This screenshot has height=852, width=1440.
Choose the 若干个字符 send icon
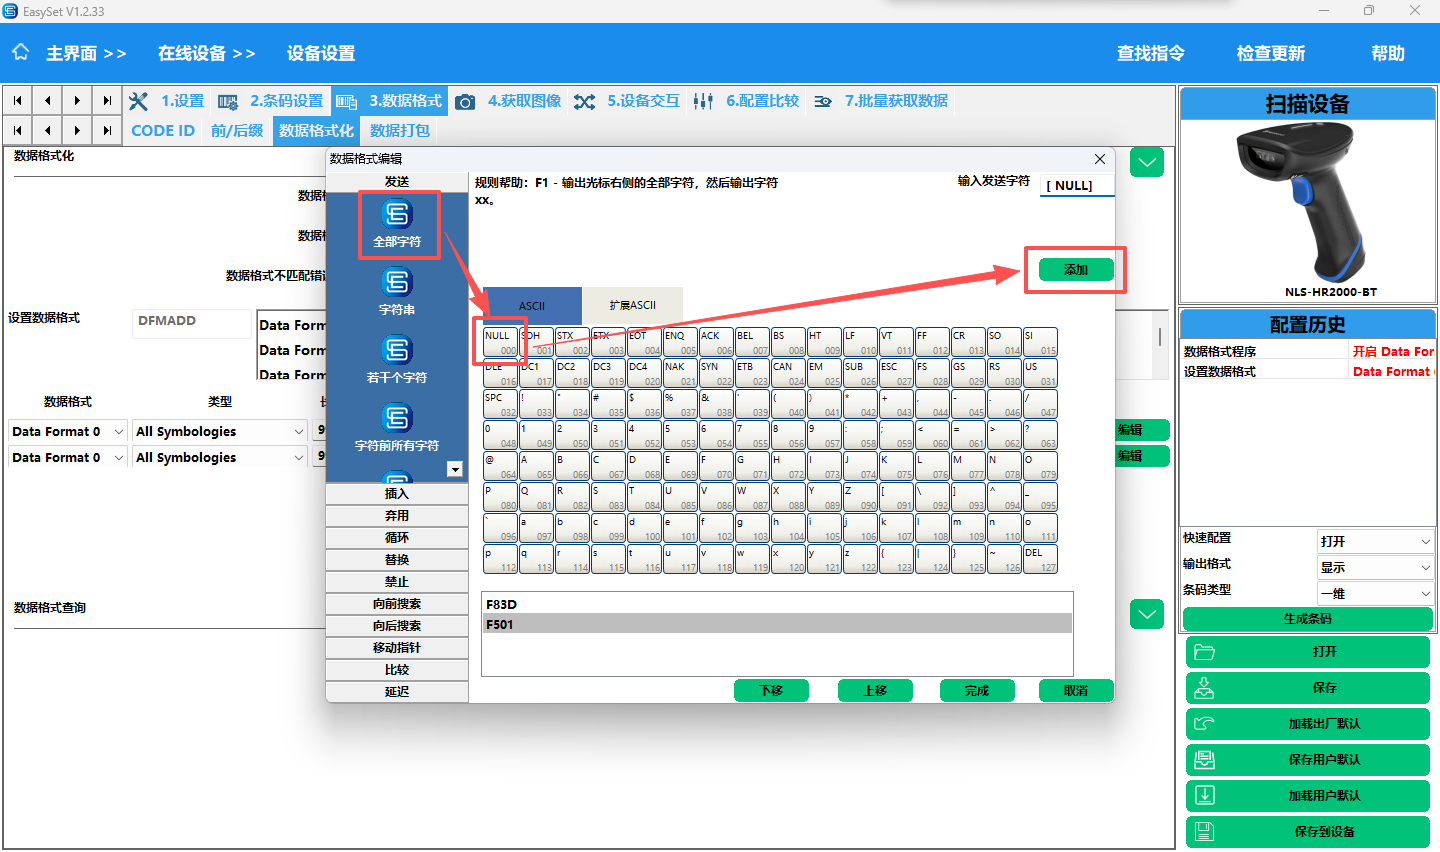coord(397,351)
